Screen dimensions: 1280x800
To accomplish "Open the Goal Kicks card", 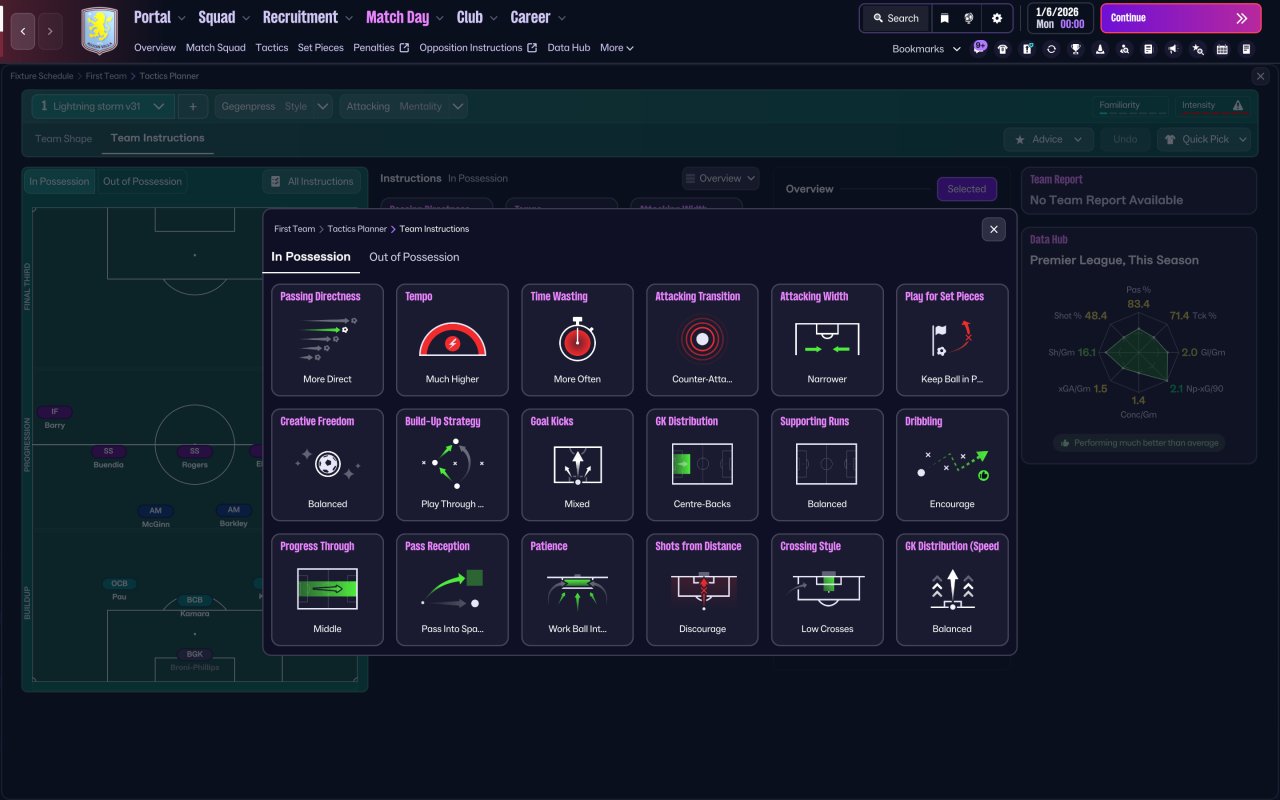I will coord(577,465).
